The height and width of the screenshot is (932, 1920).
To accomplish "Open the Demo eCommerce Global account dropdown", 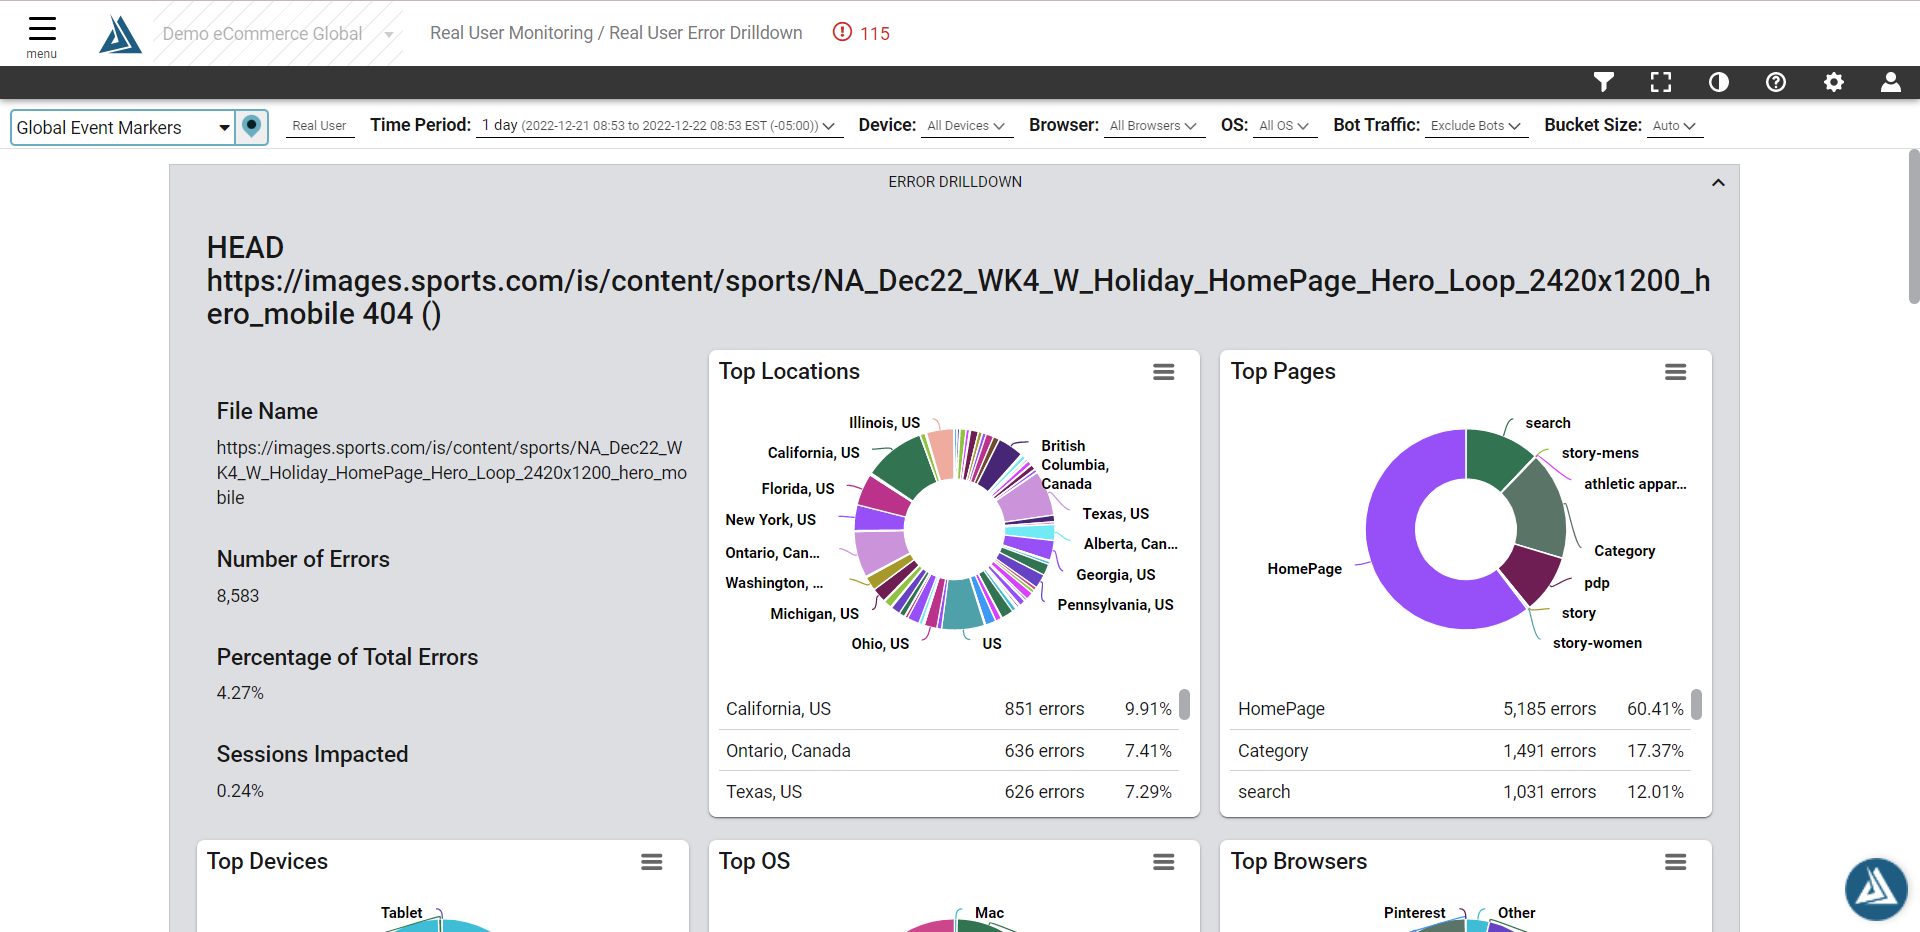I will click(x=278, y=34).
